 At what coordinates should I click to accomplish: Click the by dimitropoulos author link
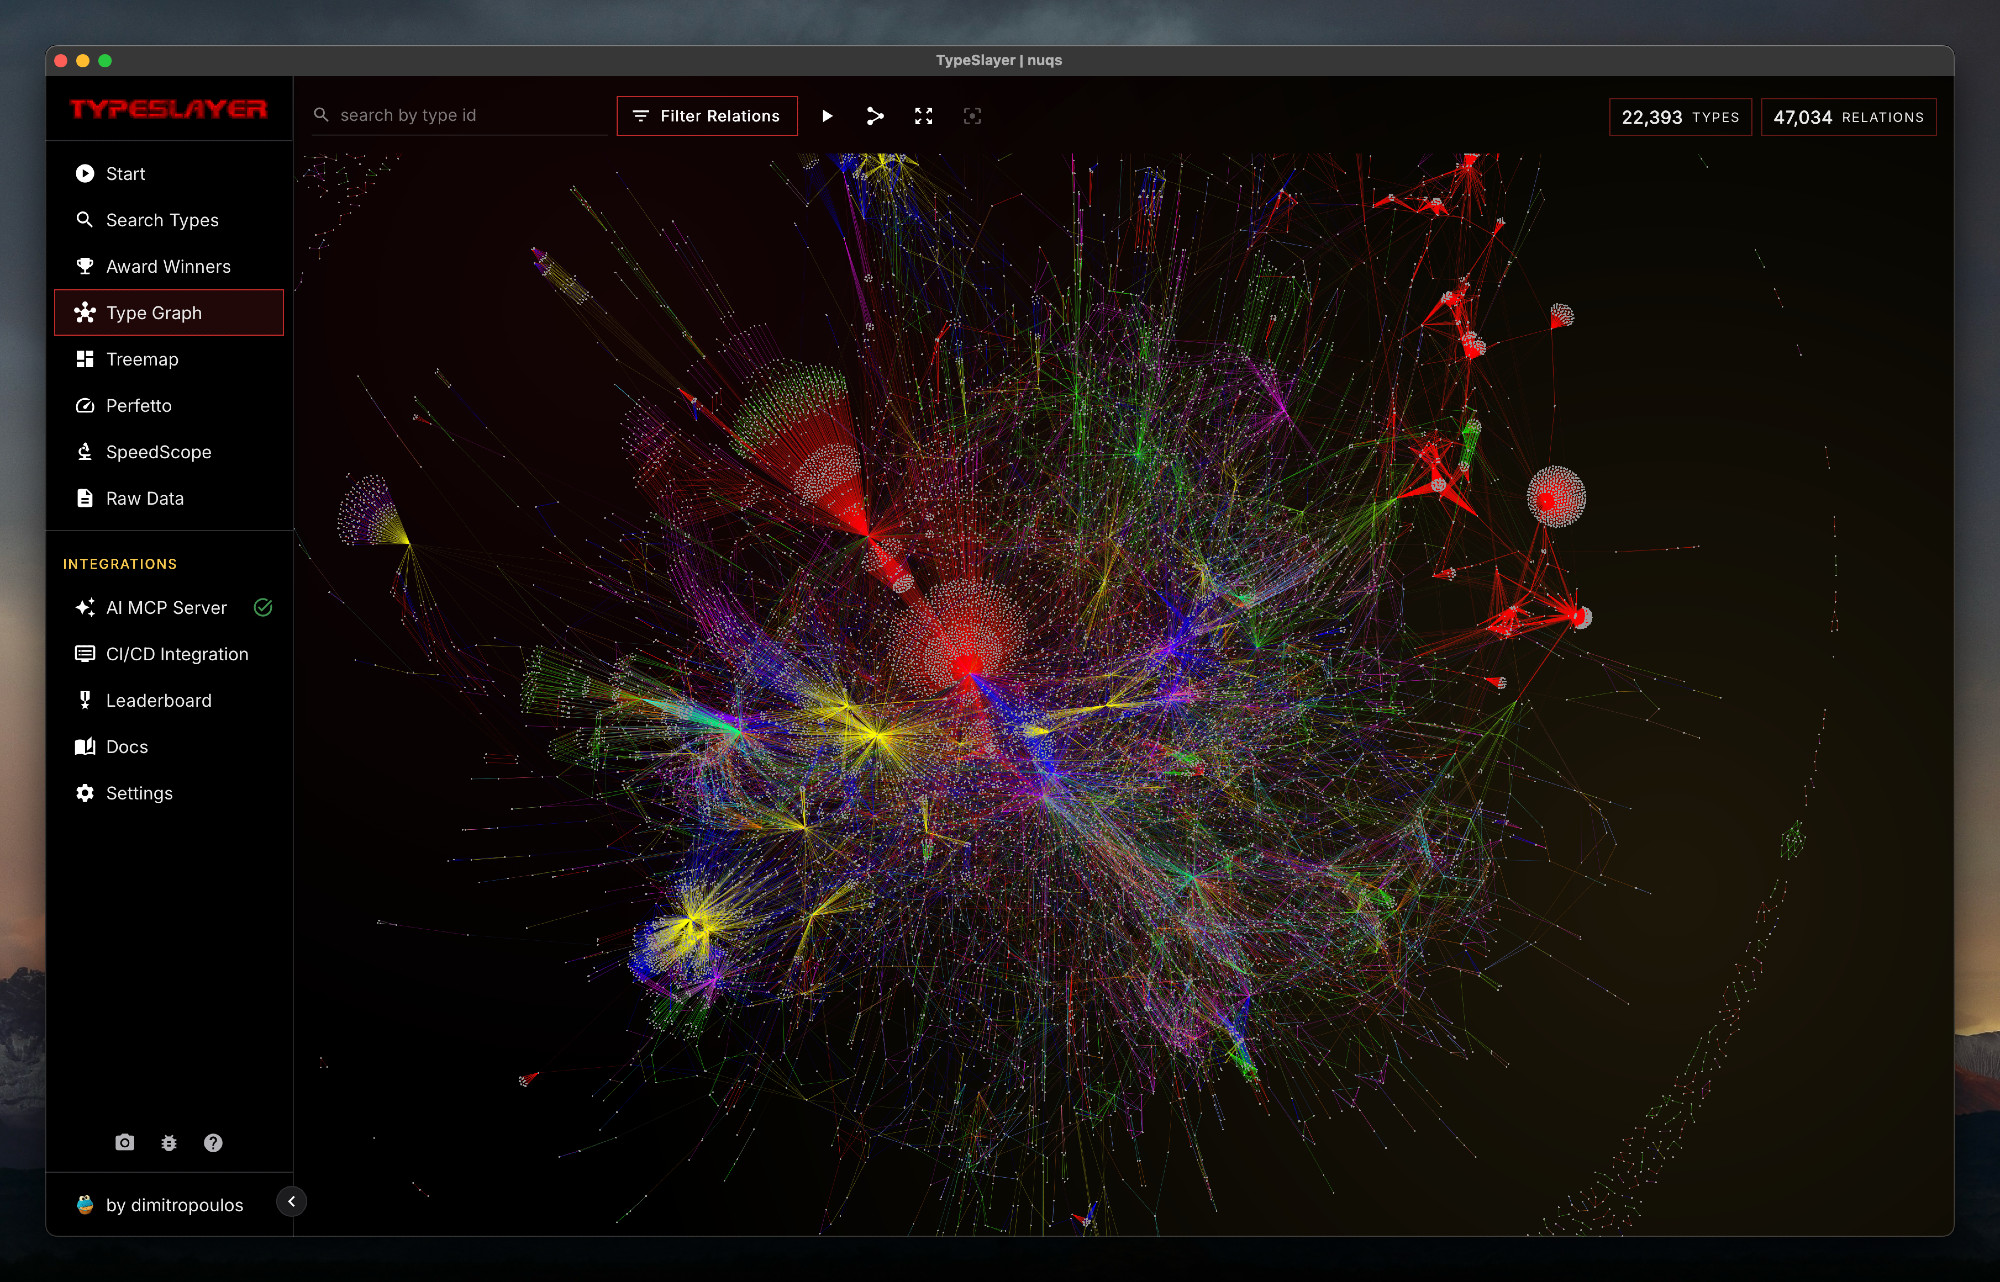(x=173, y=1205)
